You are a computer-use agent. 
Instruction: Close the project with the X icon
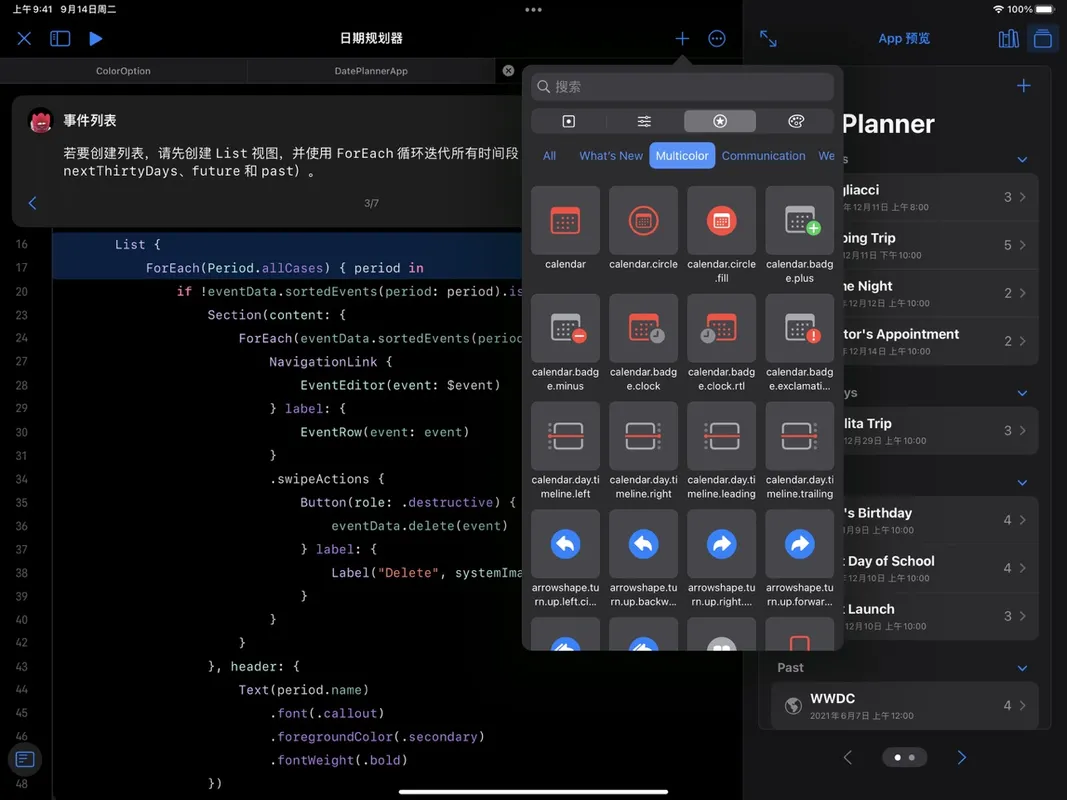click(24, 38)
